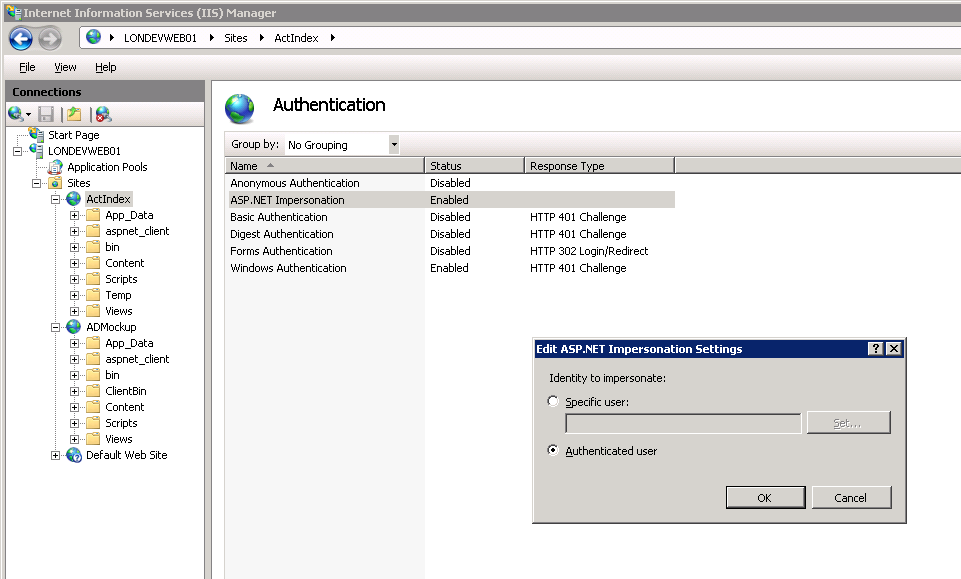Sort by the Name column header
Viewport: 961px width, 579px height.
click(325, 165)
